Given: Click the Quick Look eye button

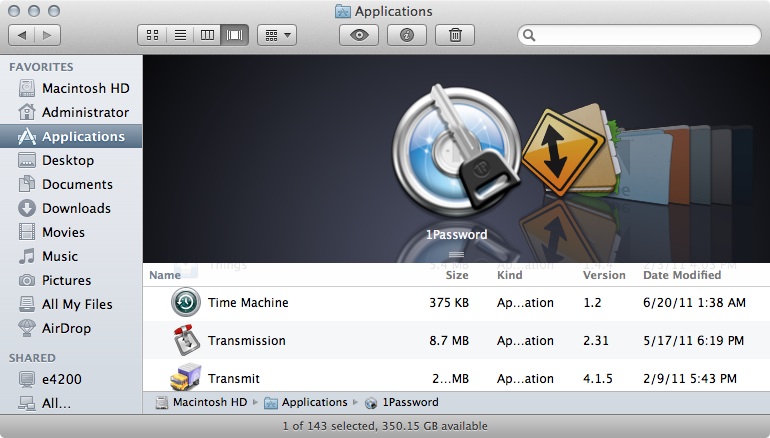Looking at the screenshot, I should 359,35.
